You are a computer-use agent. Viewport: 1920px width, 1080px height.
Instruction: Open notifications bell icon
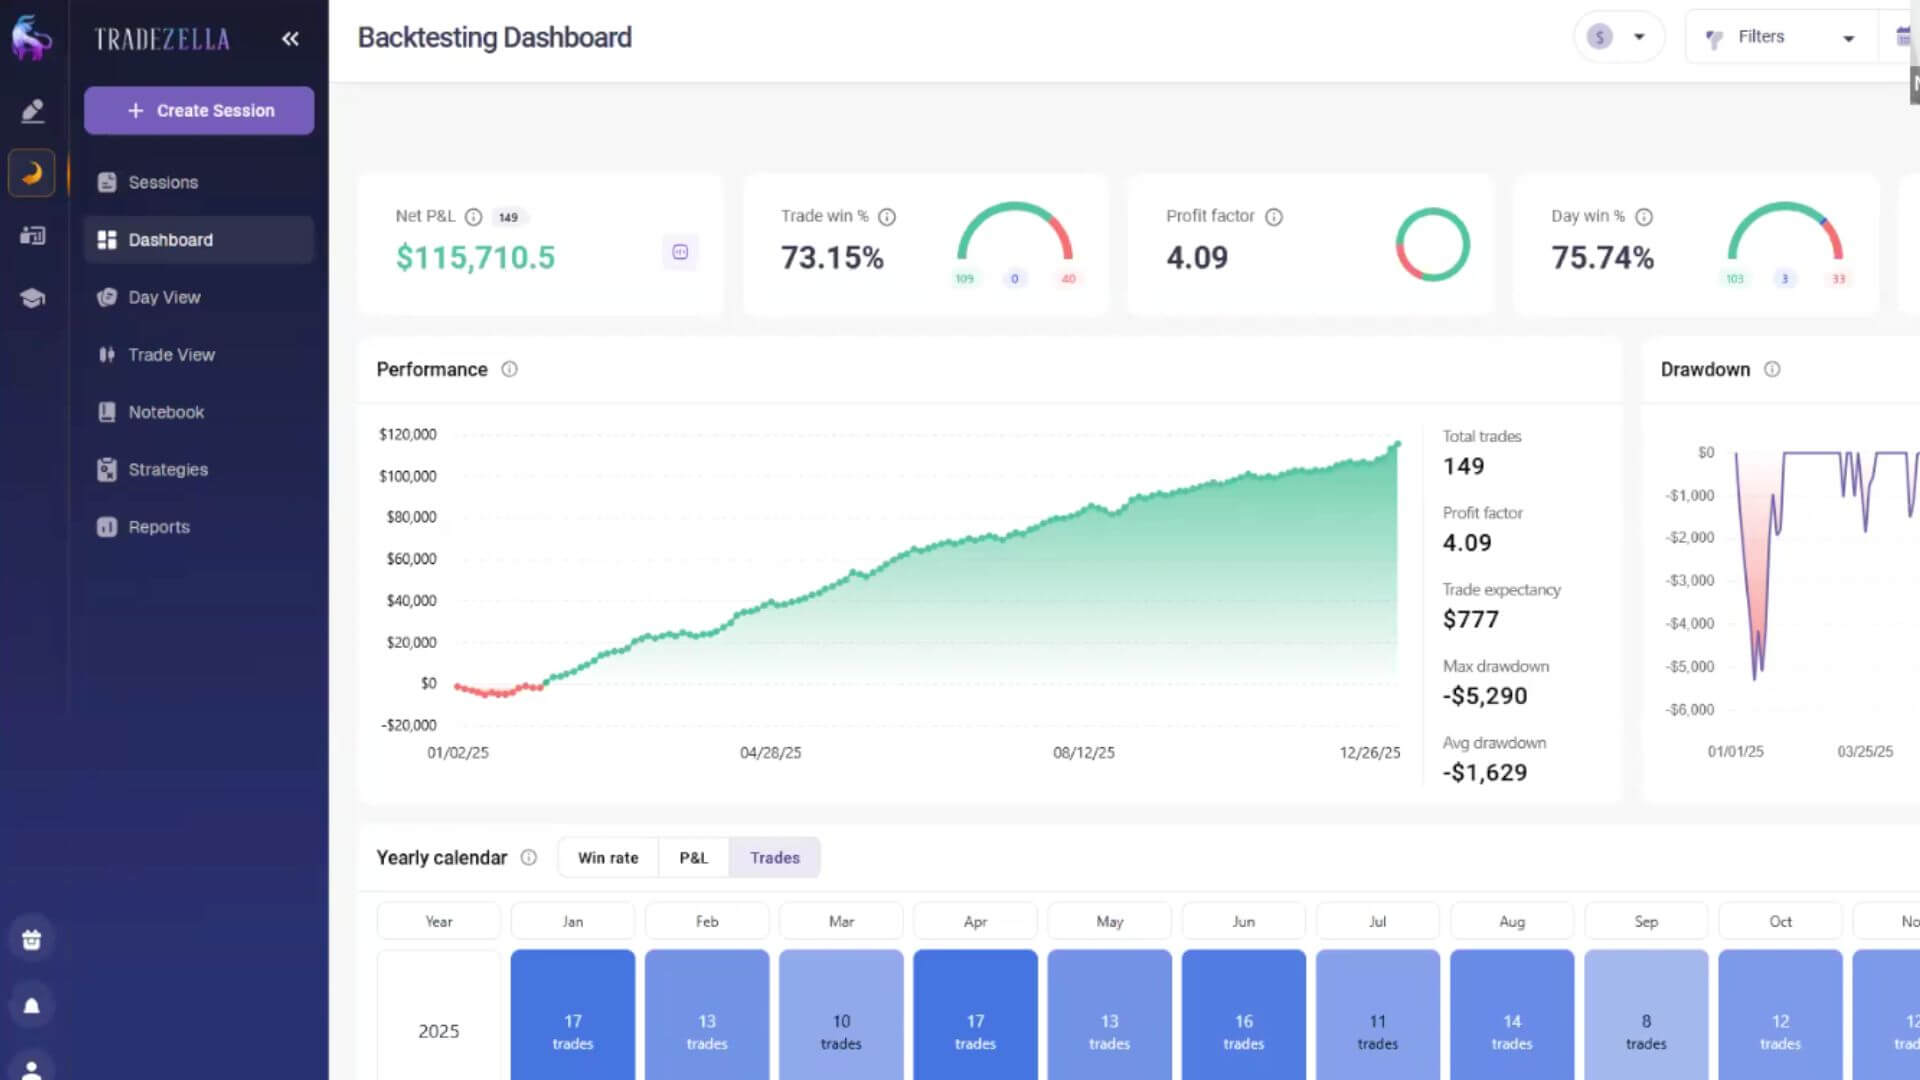pos(32,1006)
